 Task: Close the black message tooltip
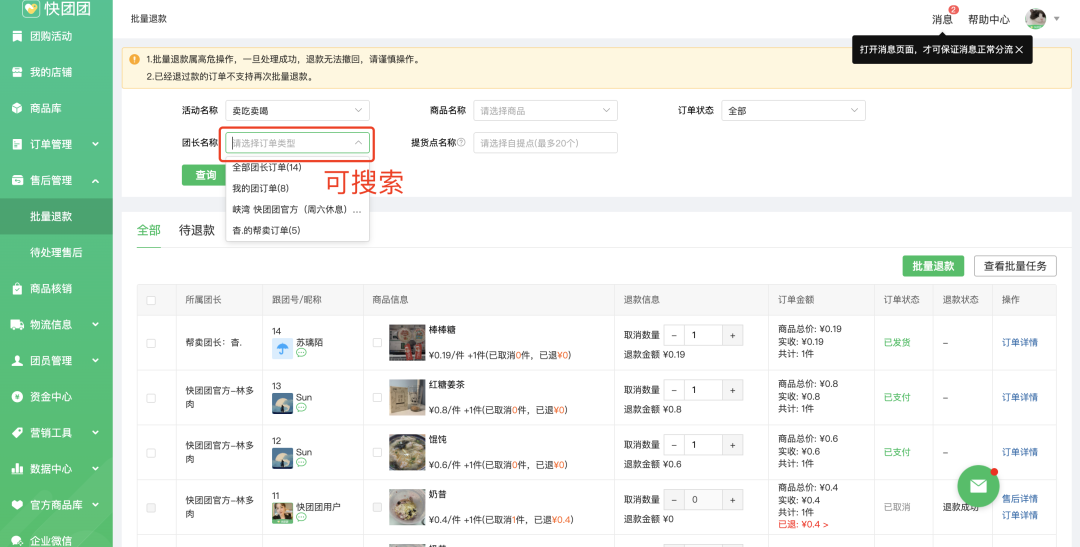tap(1019, 49)
